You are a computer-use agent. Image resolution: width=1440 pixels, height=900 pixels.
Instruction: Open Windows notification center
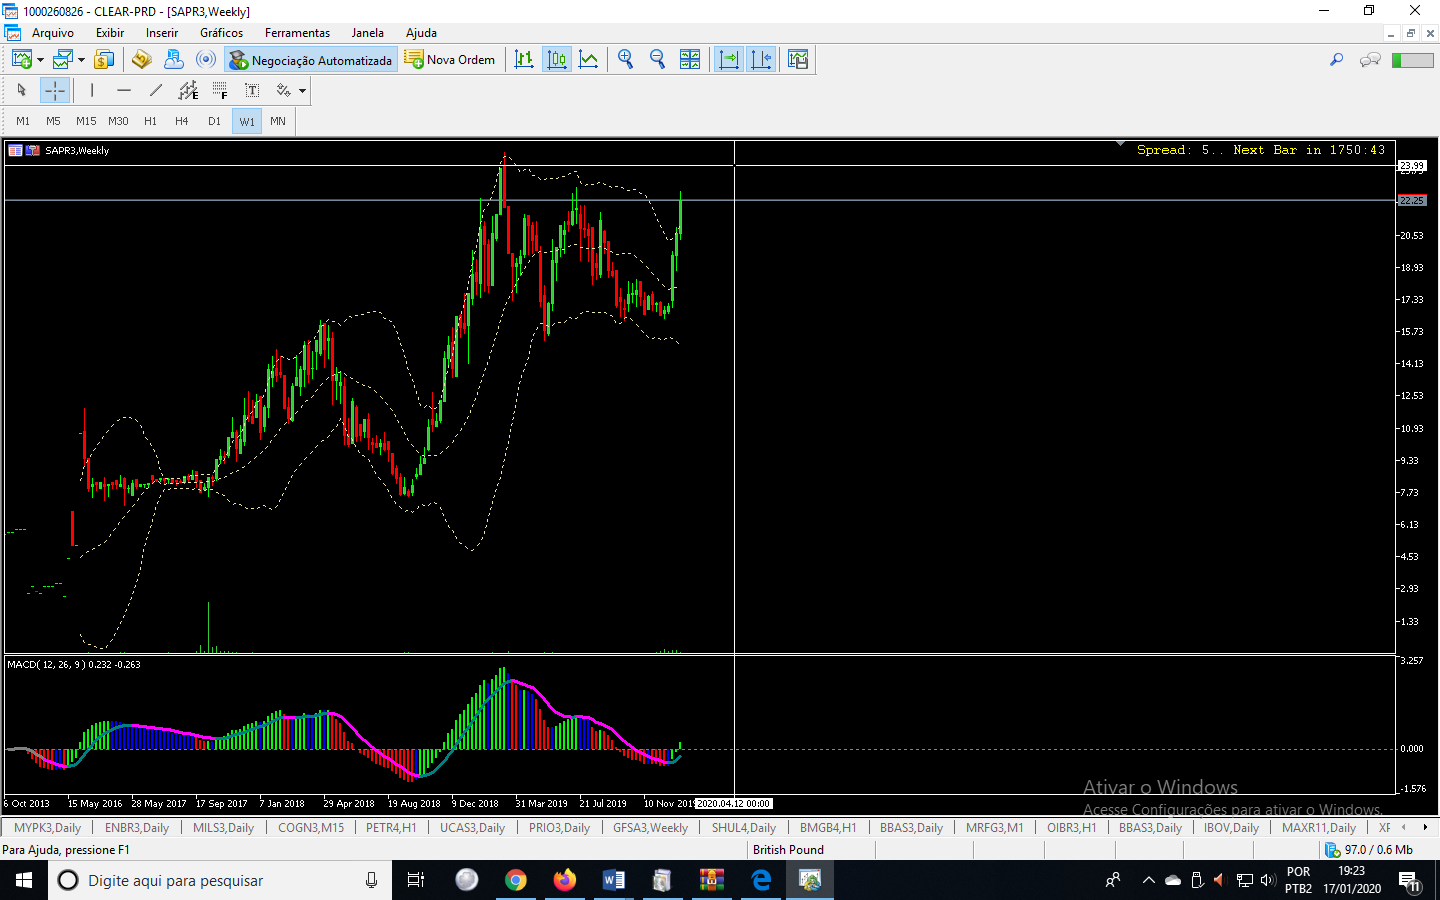[x=1409, y=880]
